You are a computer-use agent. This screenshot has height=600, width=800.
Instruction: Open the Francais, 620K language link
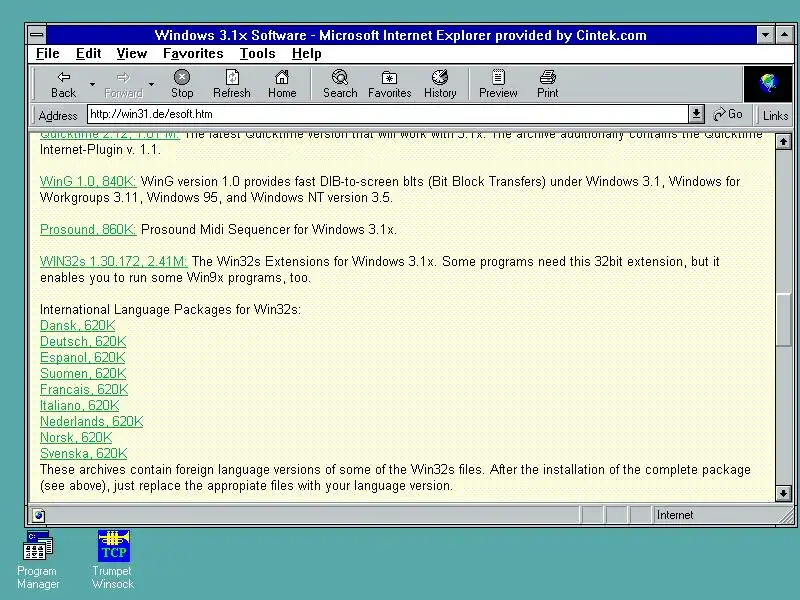click(x=84, y=390)
